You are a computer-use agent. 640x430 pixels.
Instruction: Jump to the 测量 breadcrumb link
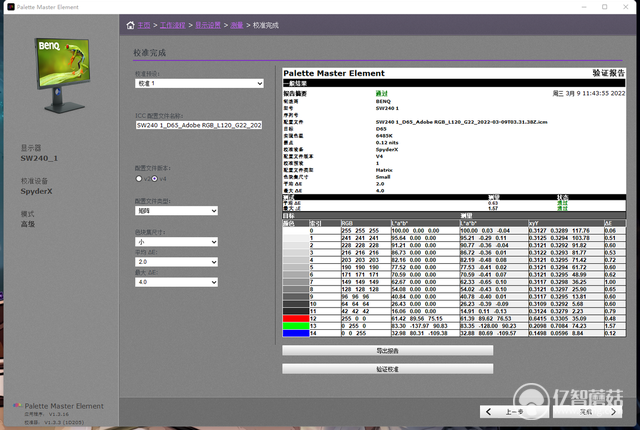(x=237, y=25)
